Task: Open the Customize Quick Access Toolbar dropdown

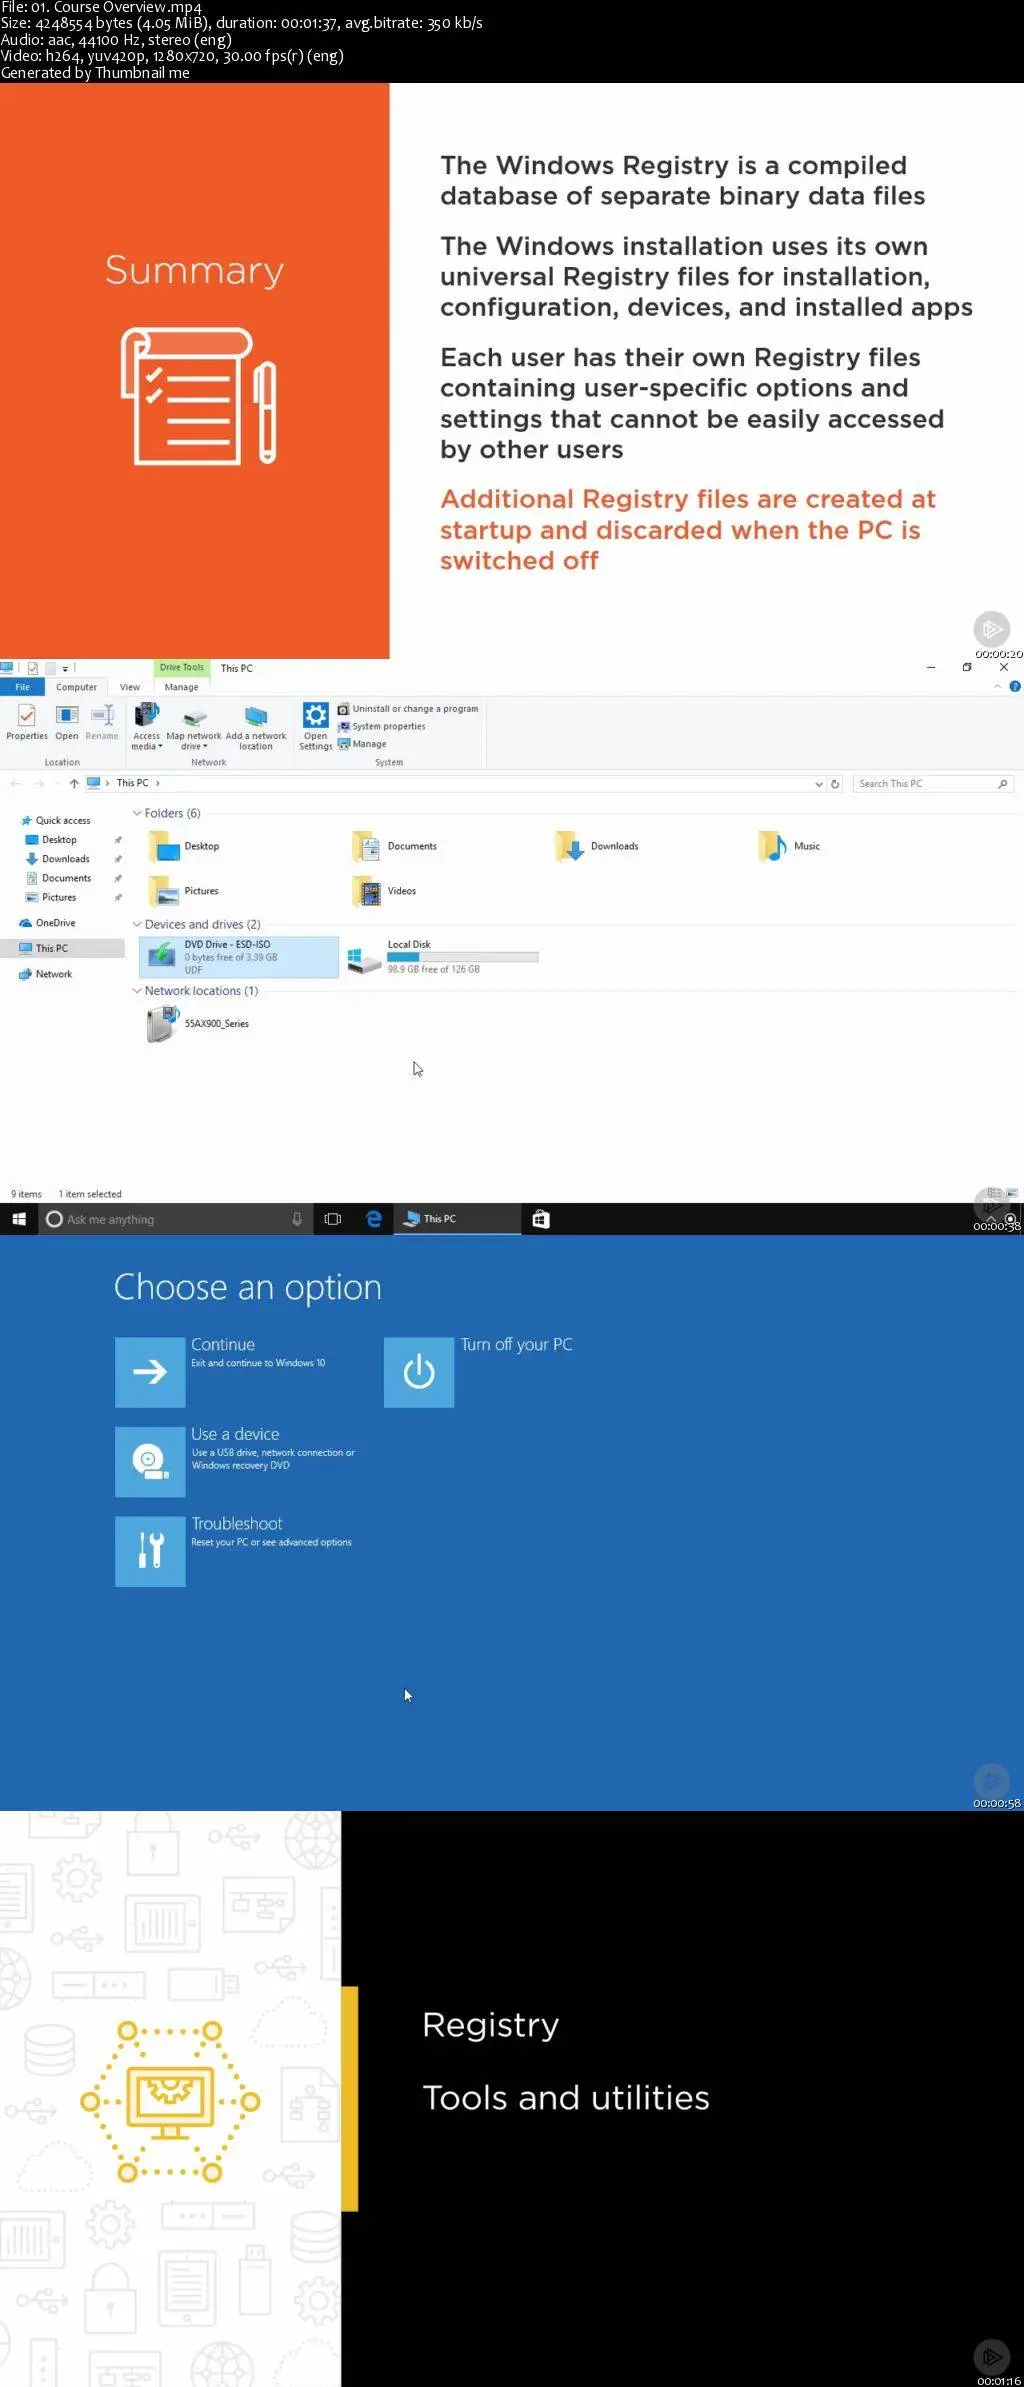Action: click(x=65, y=669)
